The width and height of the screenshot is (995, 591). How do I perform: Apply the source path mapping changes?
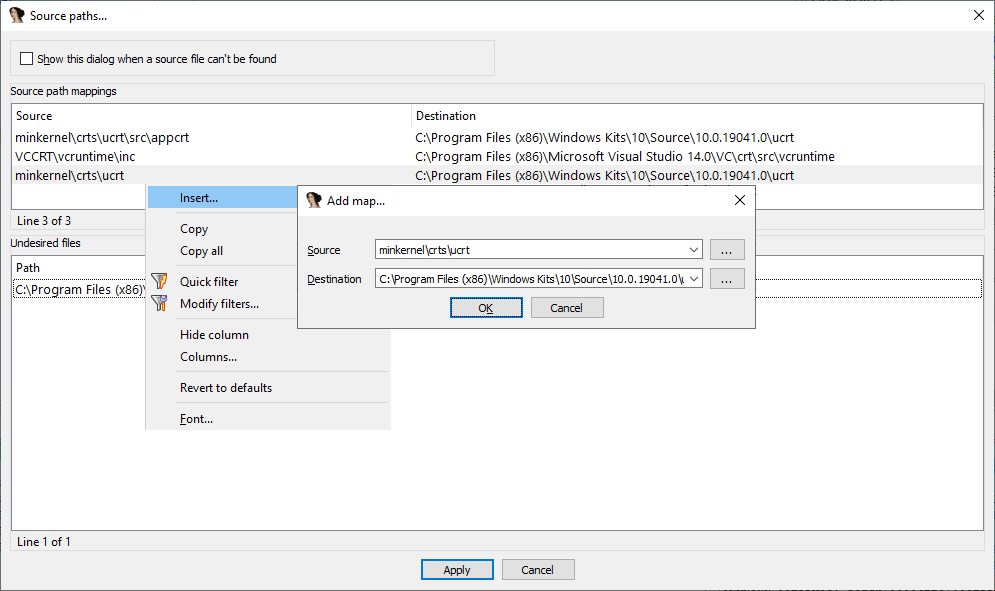click(457, 569)
